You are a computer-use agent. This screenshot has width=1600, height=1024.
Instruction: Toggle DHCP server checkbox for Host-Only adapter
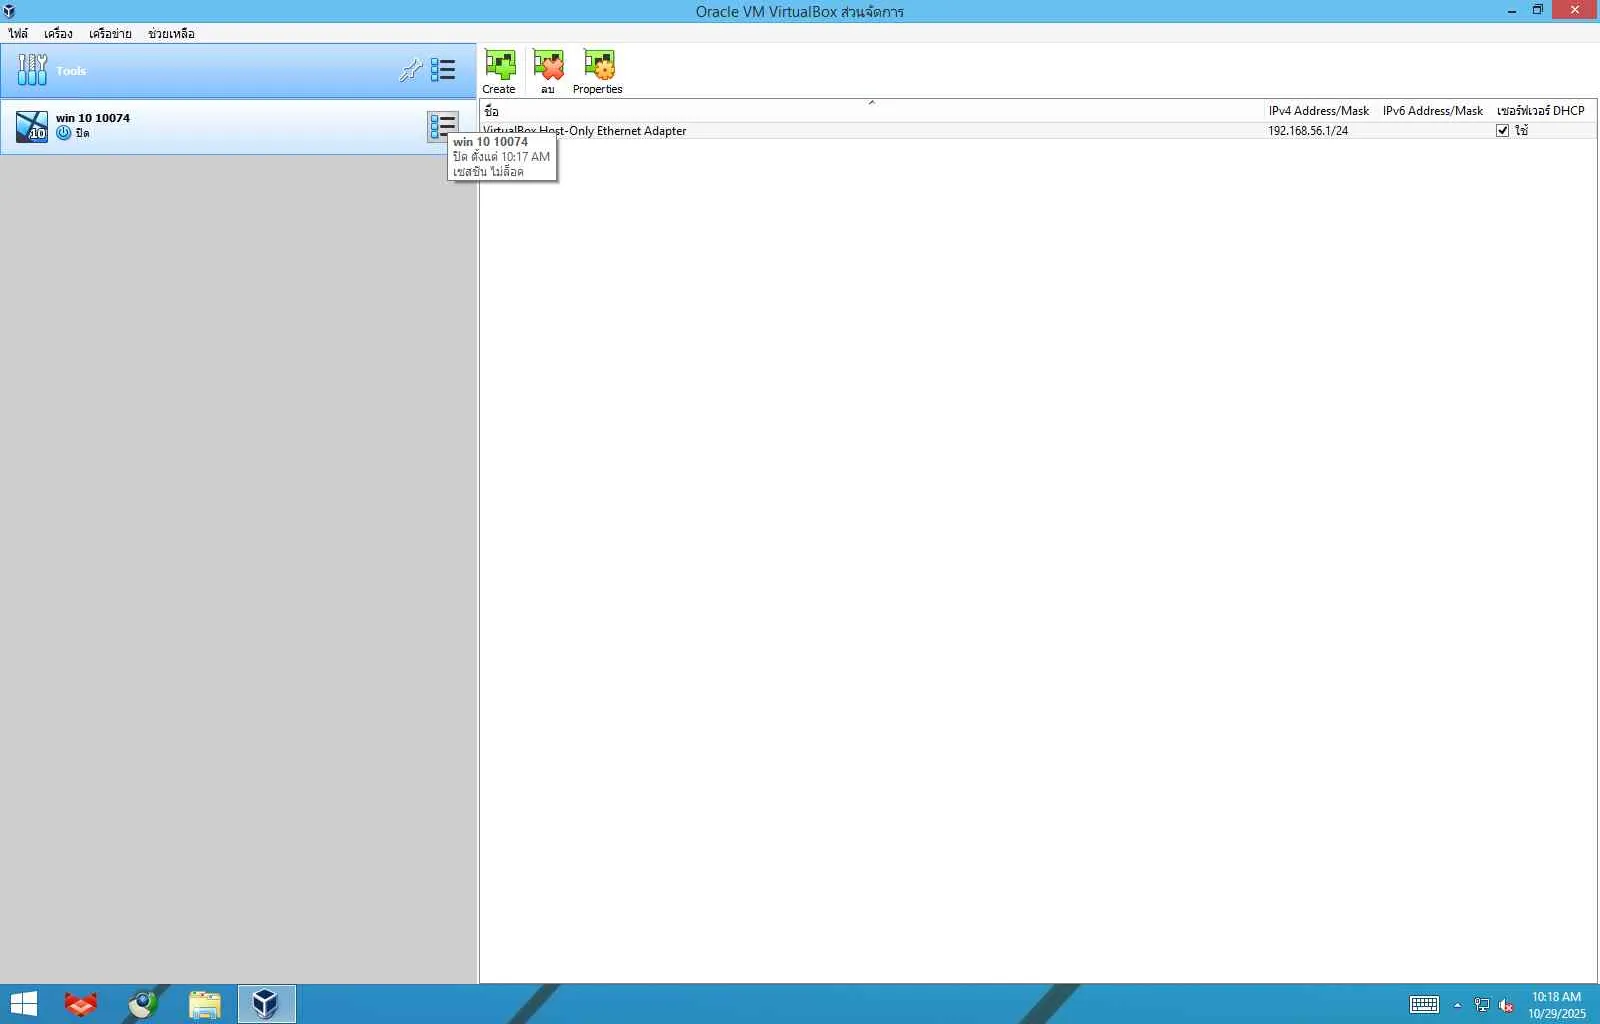click(1502, 131)
